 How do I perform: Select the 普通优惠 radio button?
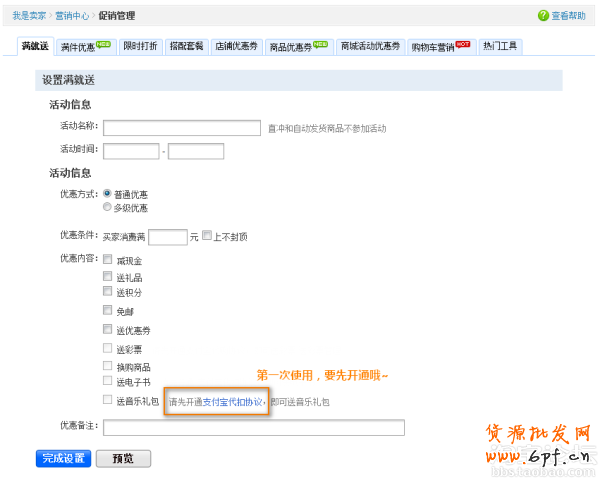(x=108, y=194)
